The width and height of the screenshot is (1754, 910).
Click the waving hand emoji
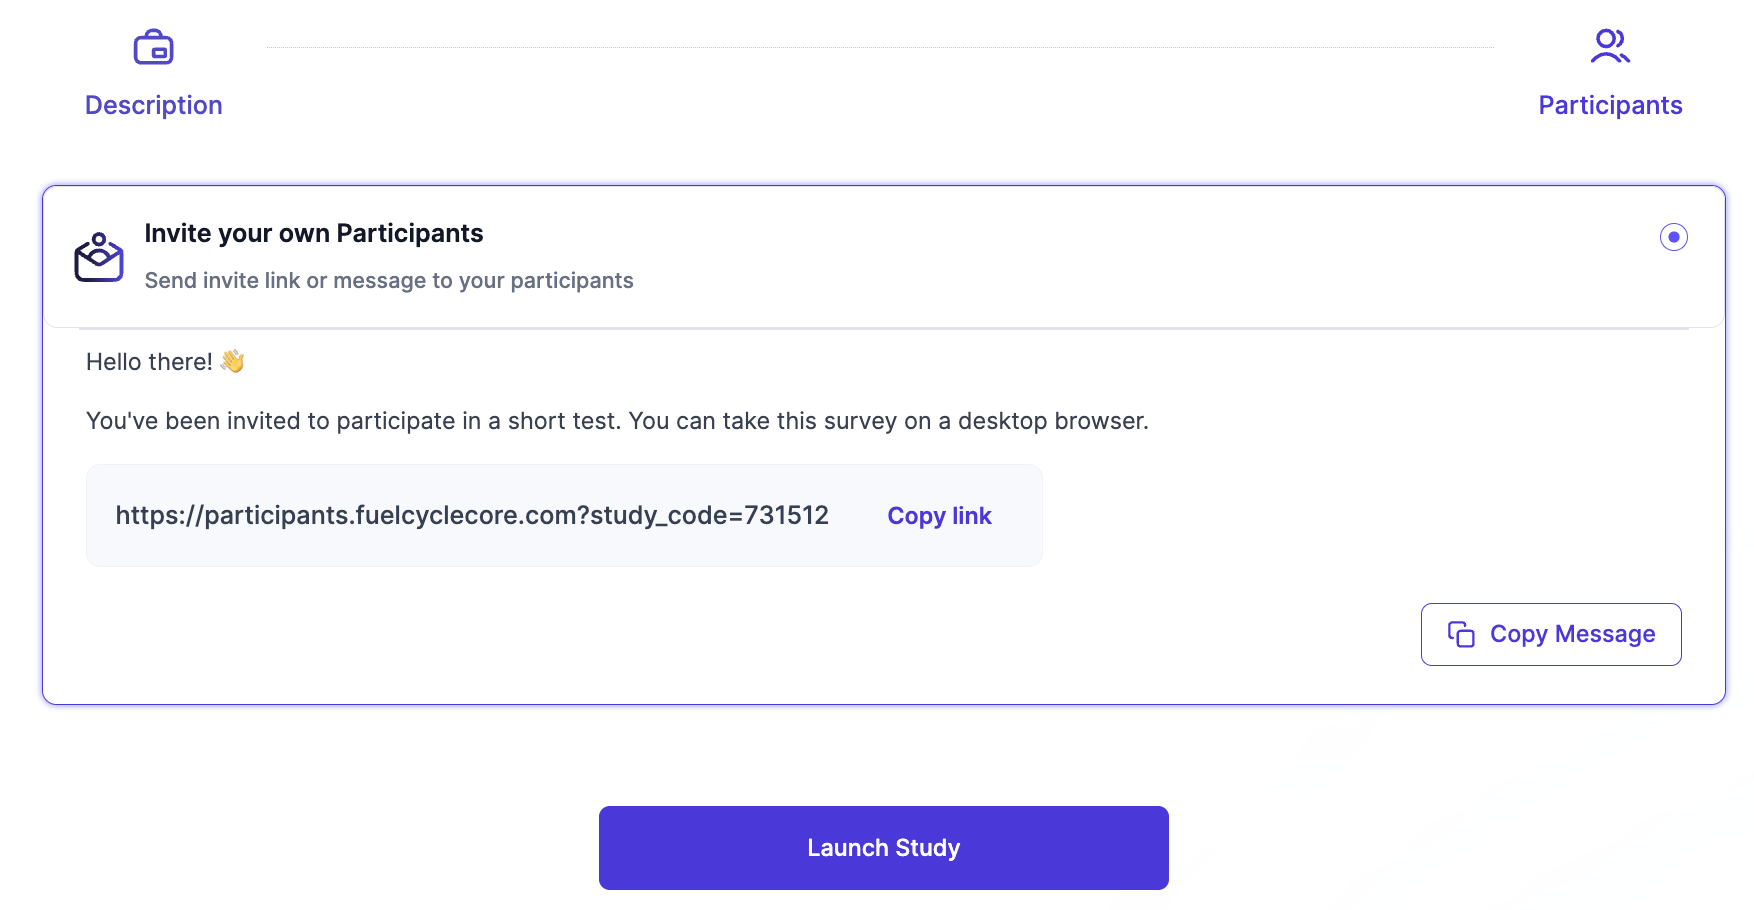[233, 361]
